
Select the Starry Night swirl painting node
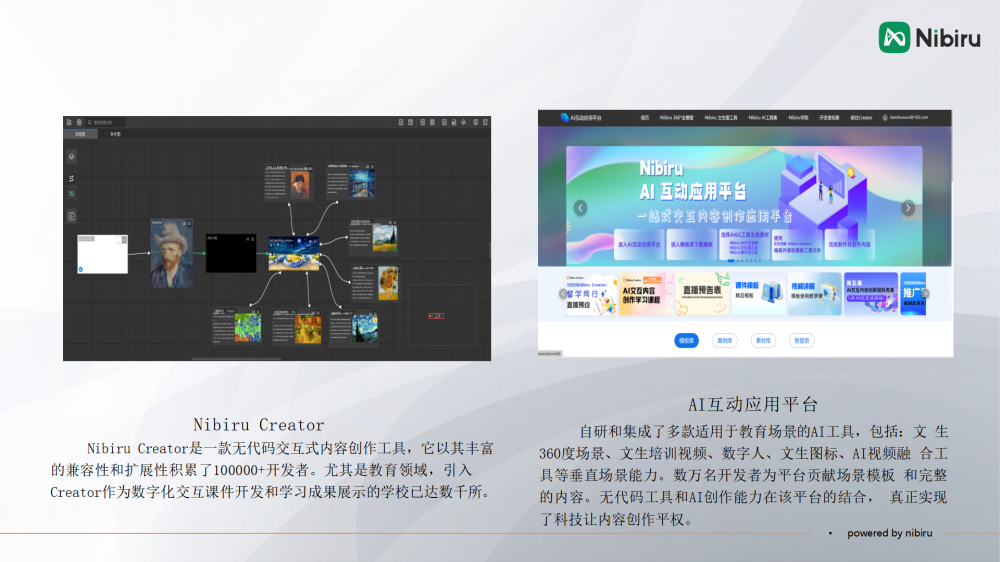[354, 328]
